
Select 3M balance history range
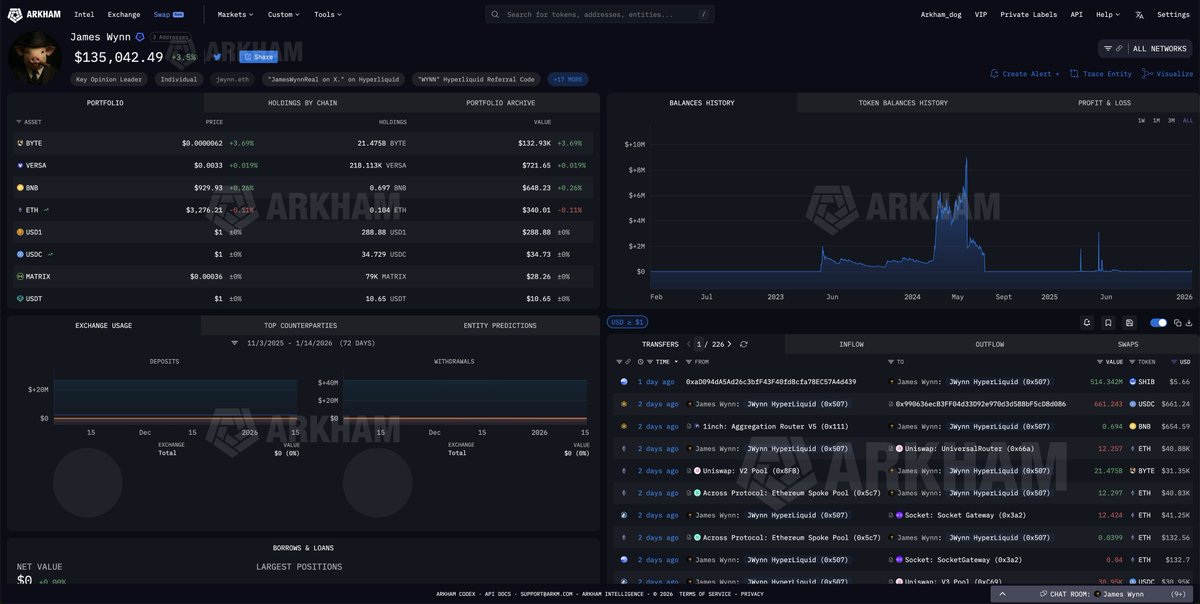pyautogui.click(x=1171, y=120)
